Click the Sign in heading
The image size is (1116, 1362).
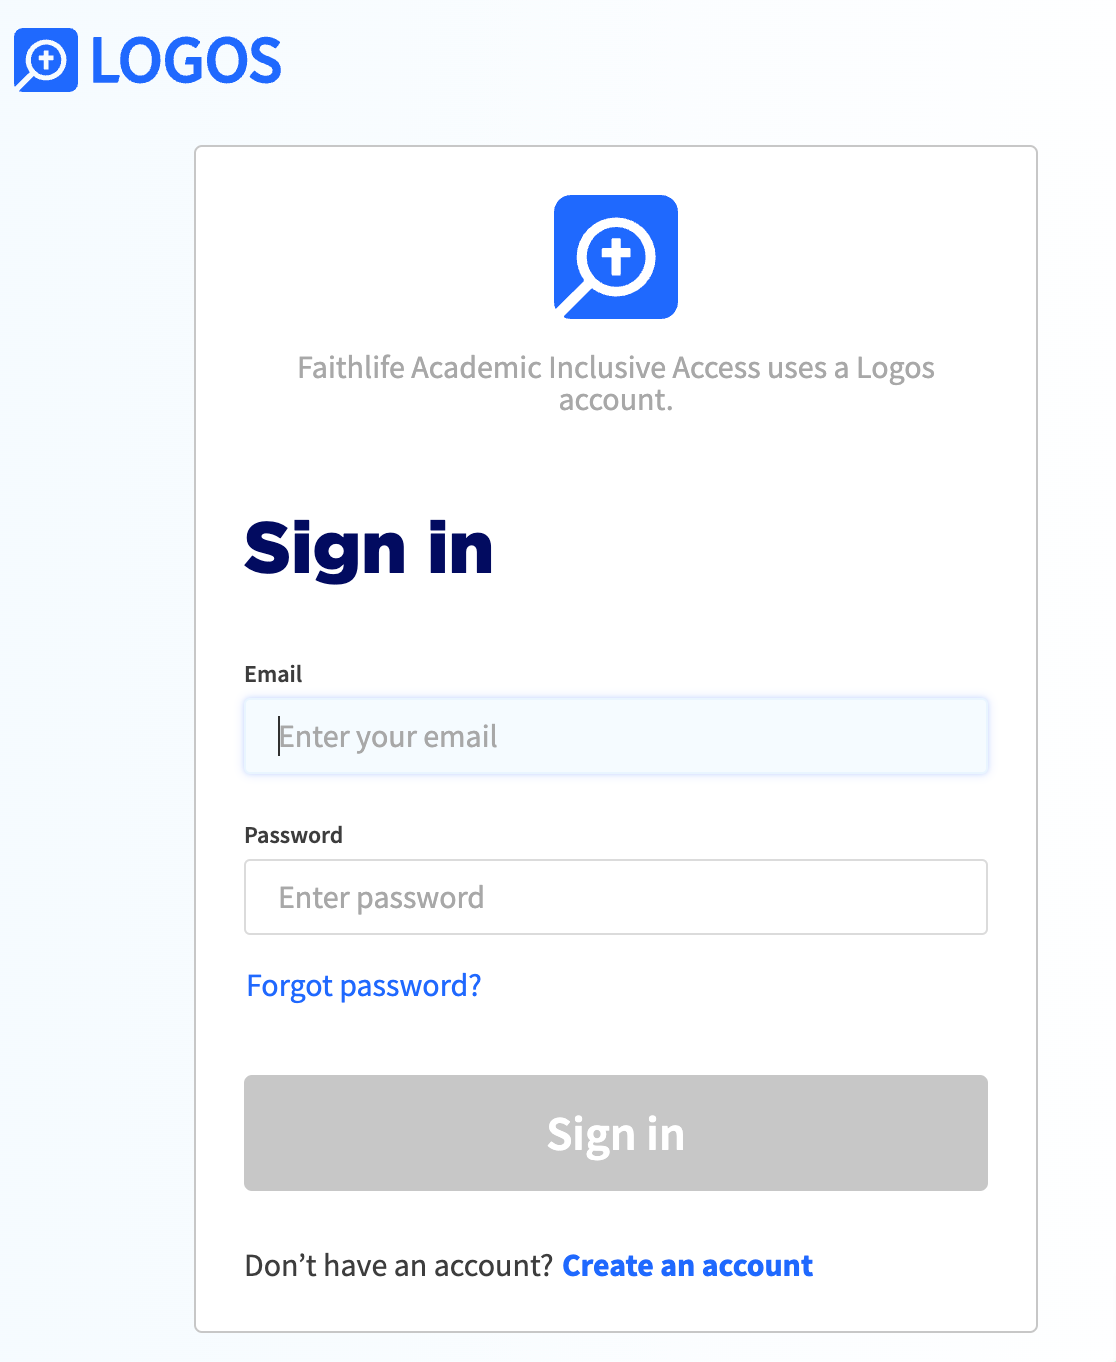click(x=368, y=549)
